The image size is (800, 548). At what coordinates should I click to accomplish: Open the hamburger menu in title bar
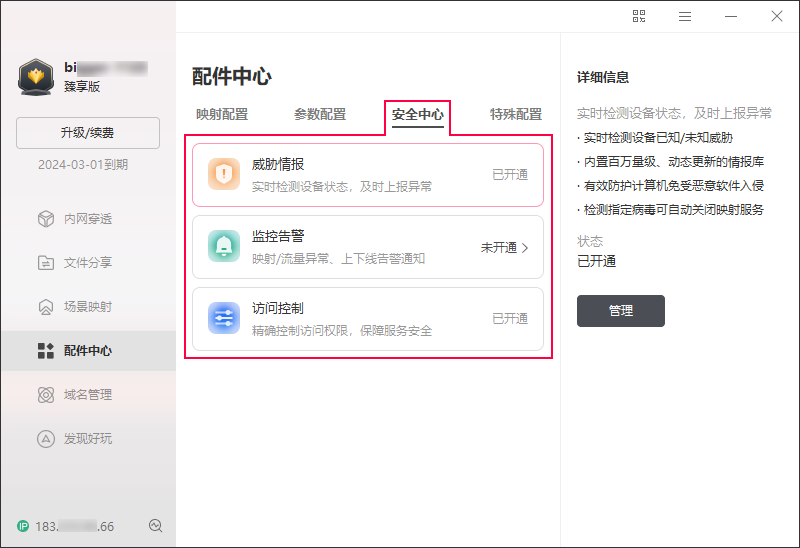click(685, 16)
